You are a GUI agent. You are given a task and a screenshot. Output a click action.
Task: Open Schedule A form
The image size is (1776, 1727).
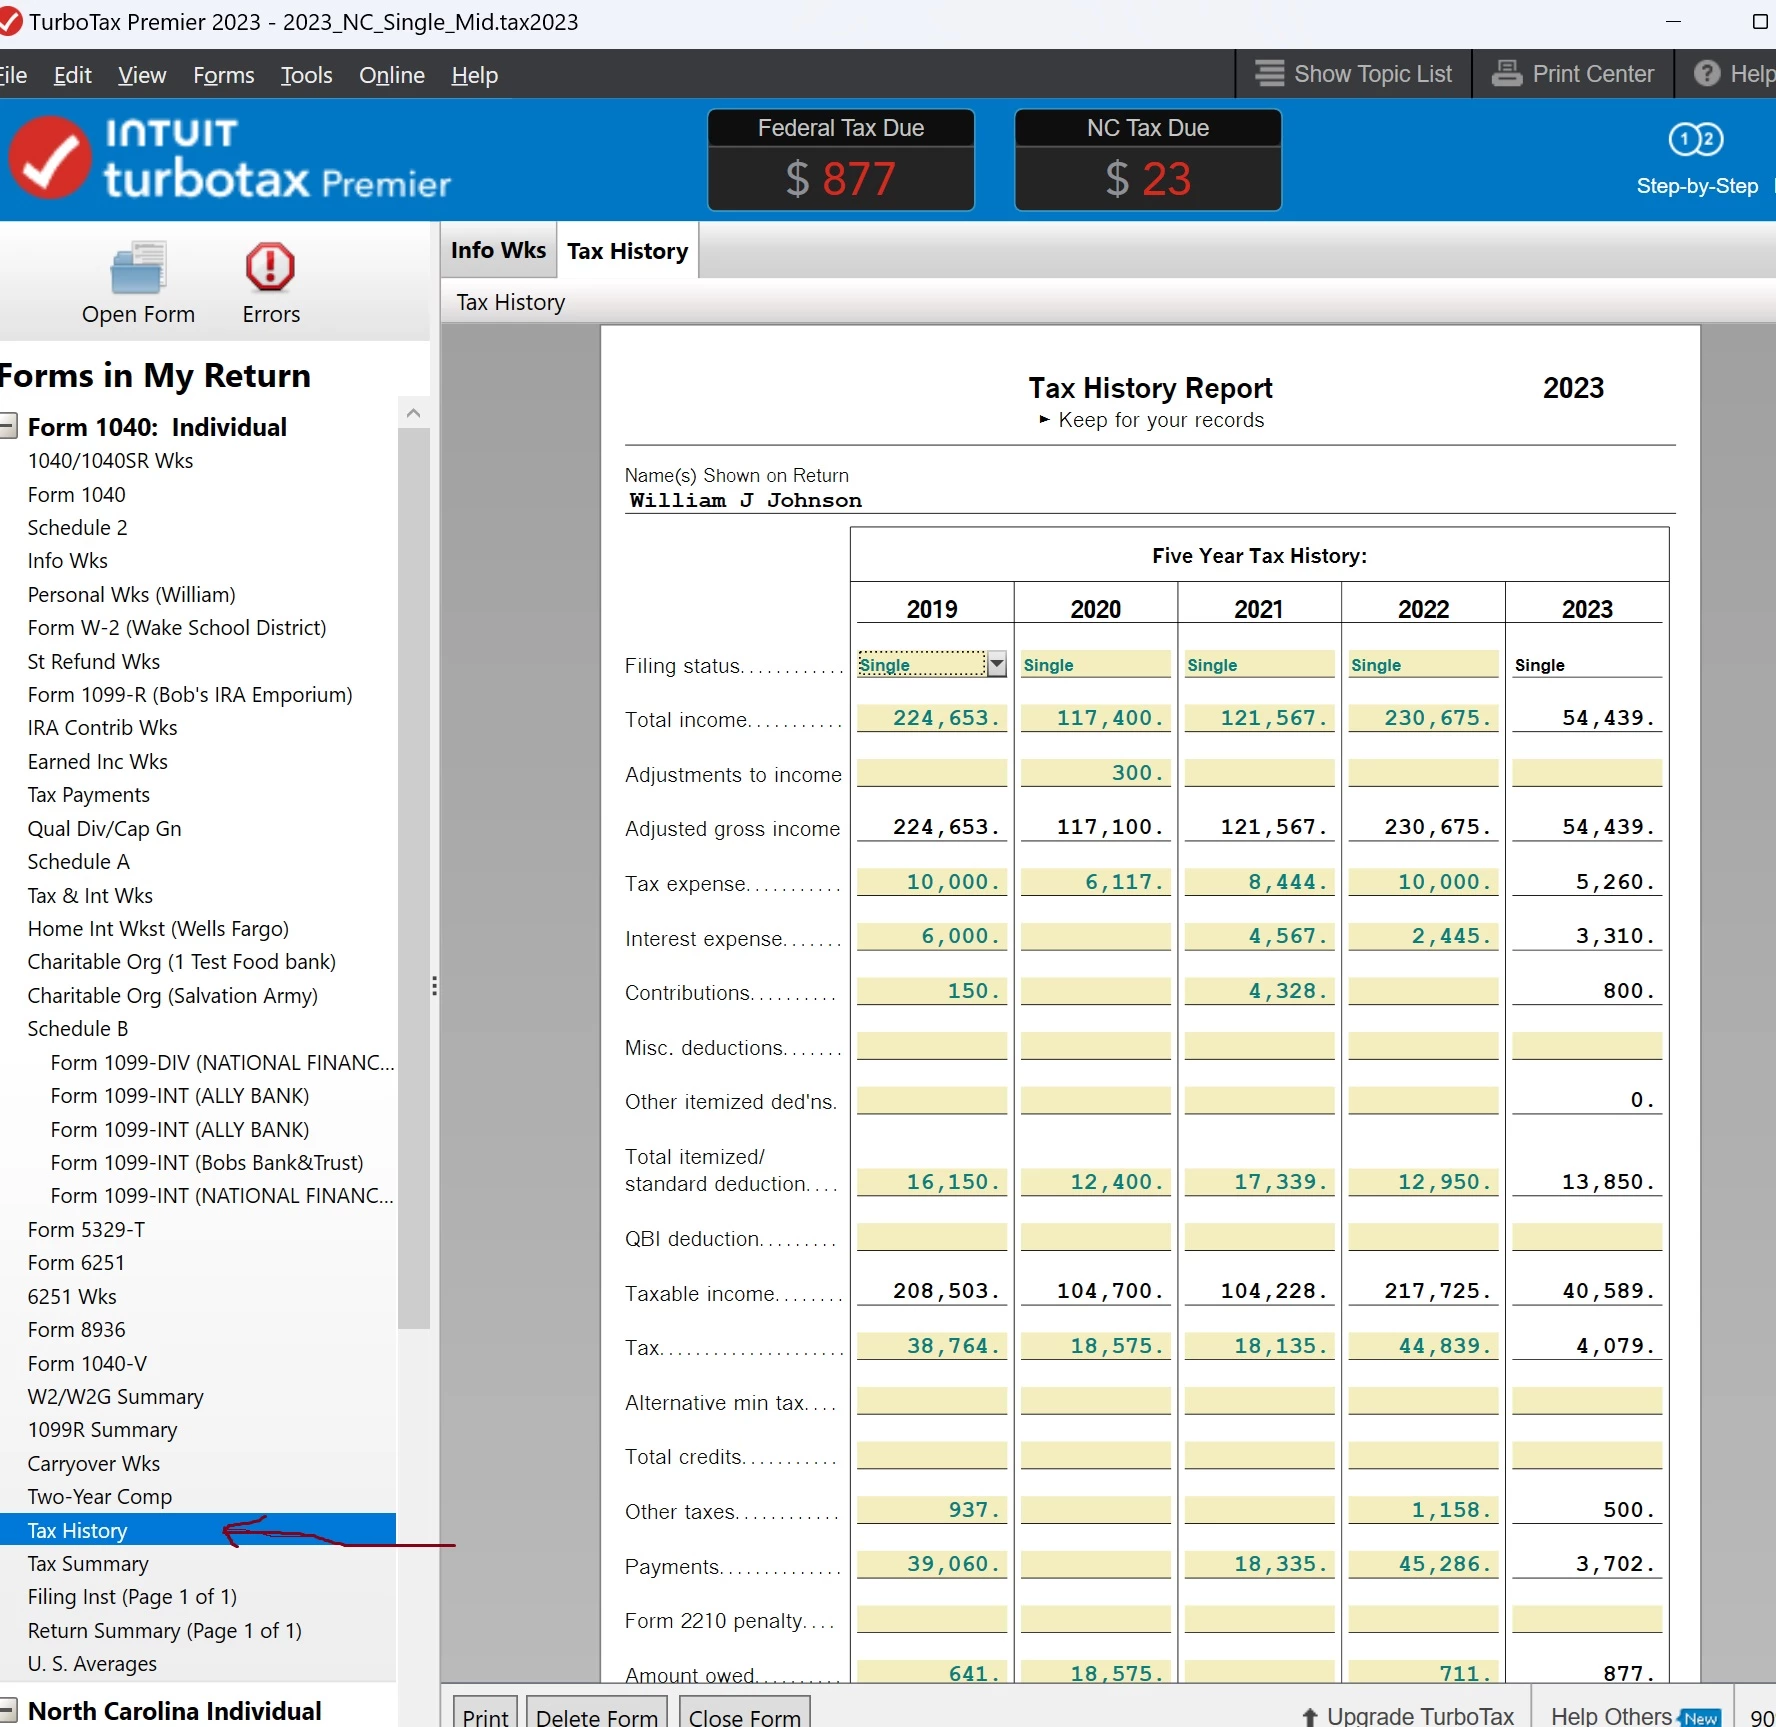78,861
